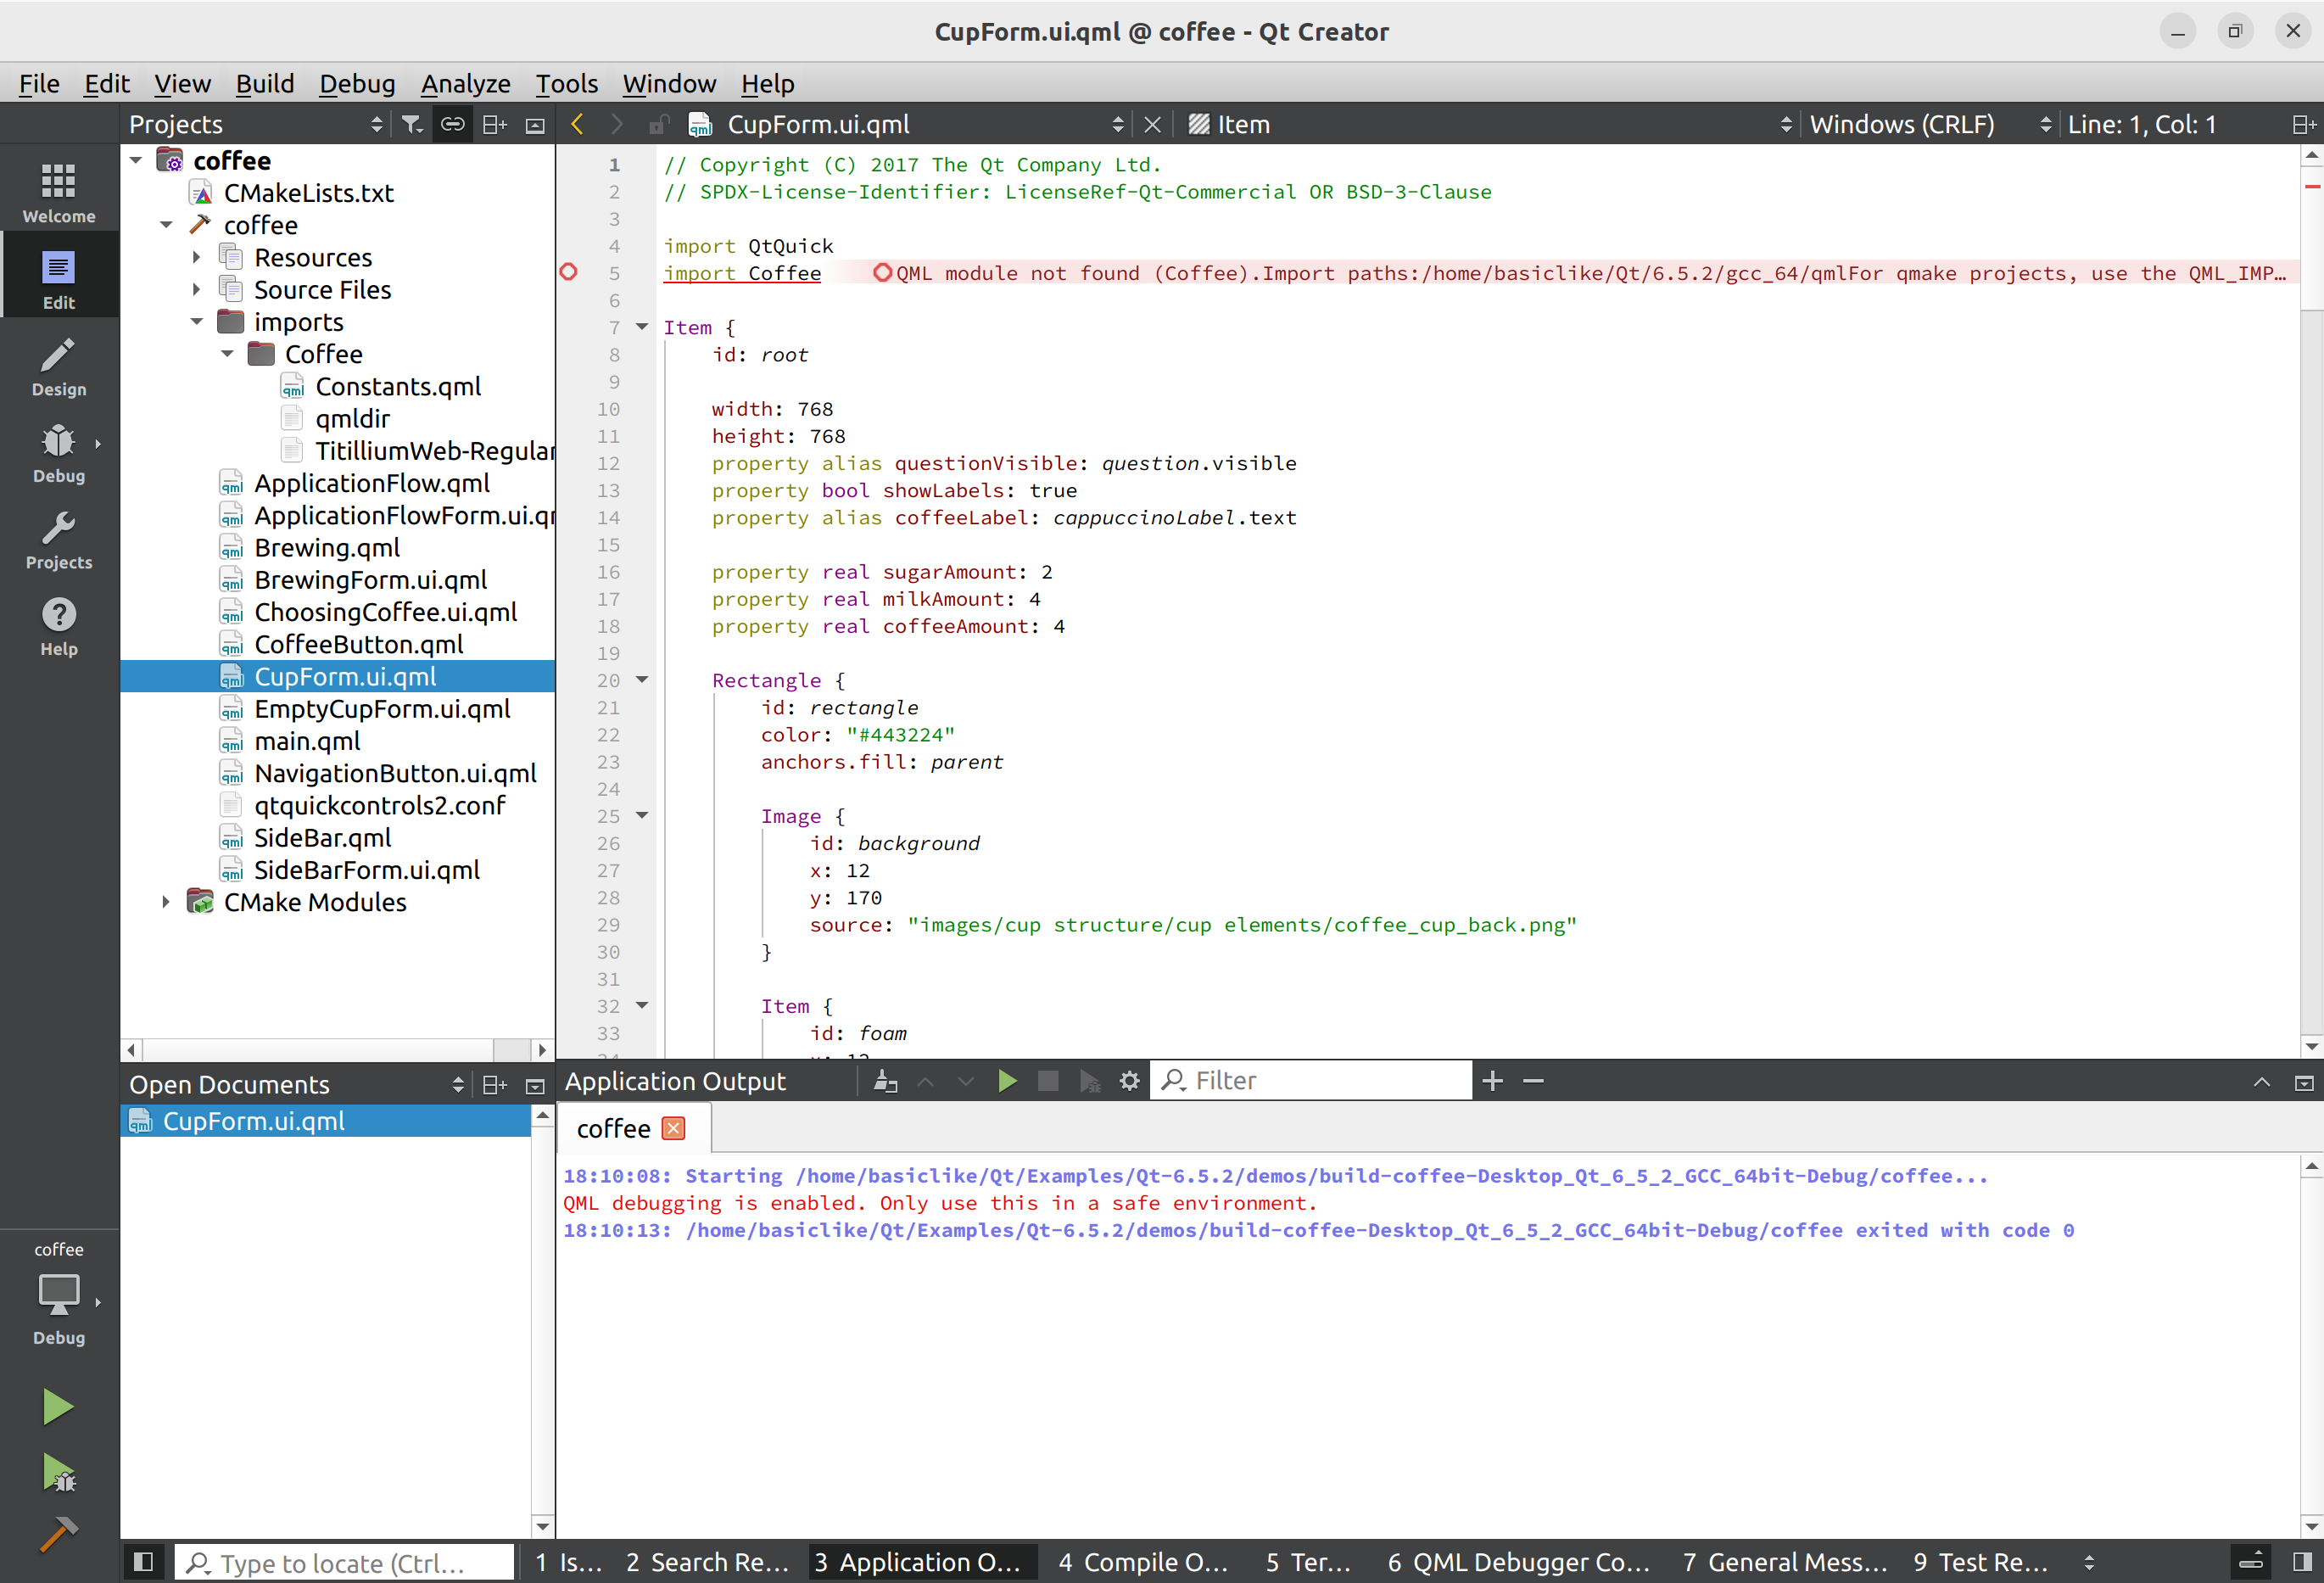
Task: Open the Welcome mode
Action: click(x=58, y=194)
